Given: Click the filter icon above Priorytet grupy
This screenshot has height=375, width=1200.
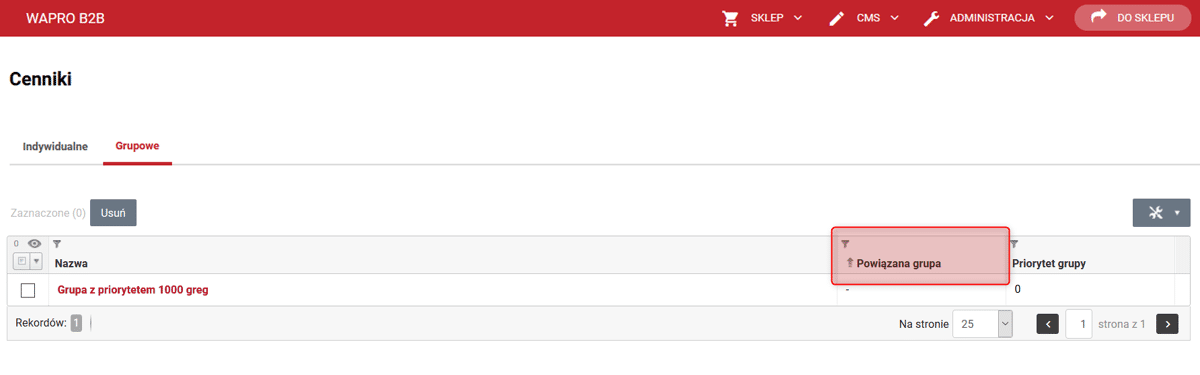Looking at the screenshot, I should pyautogui.click(x=1014, y=244).
